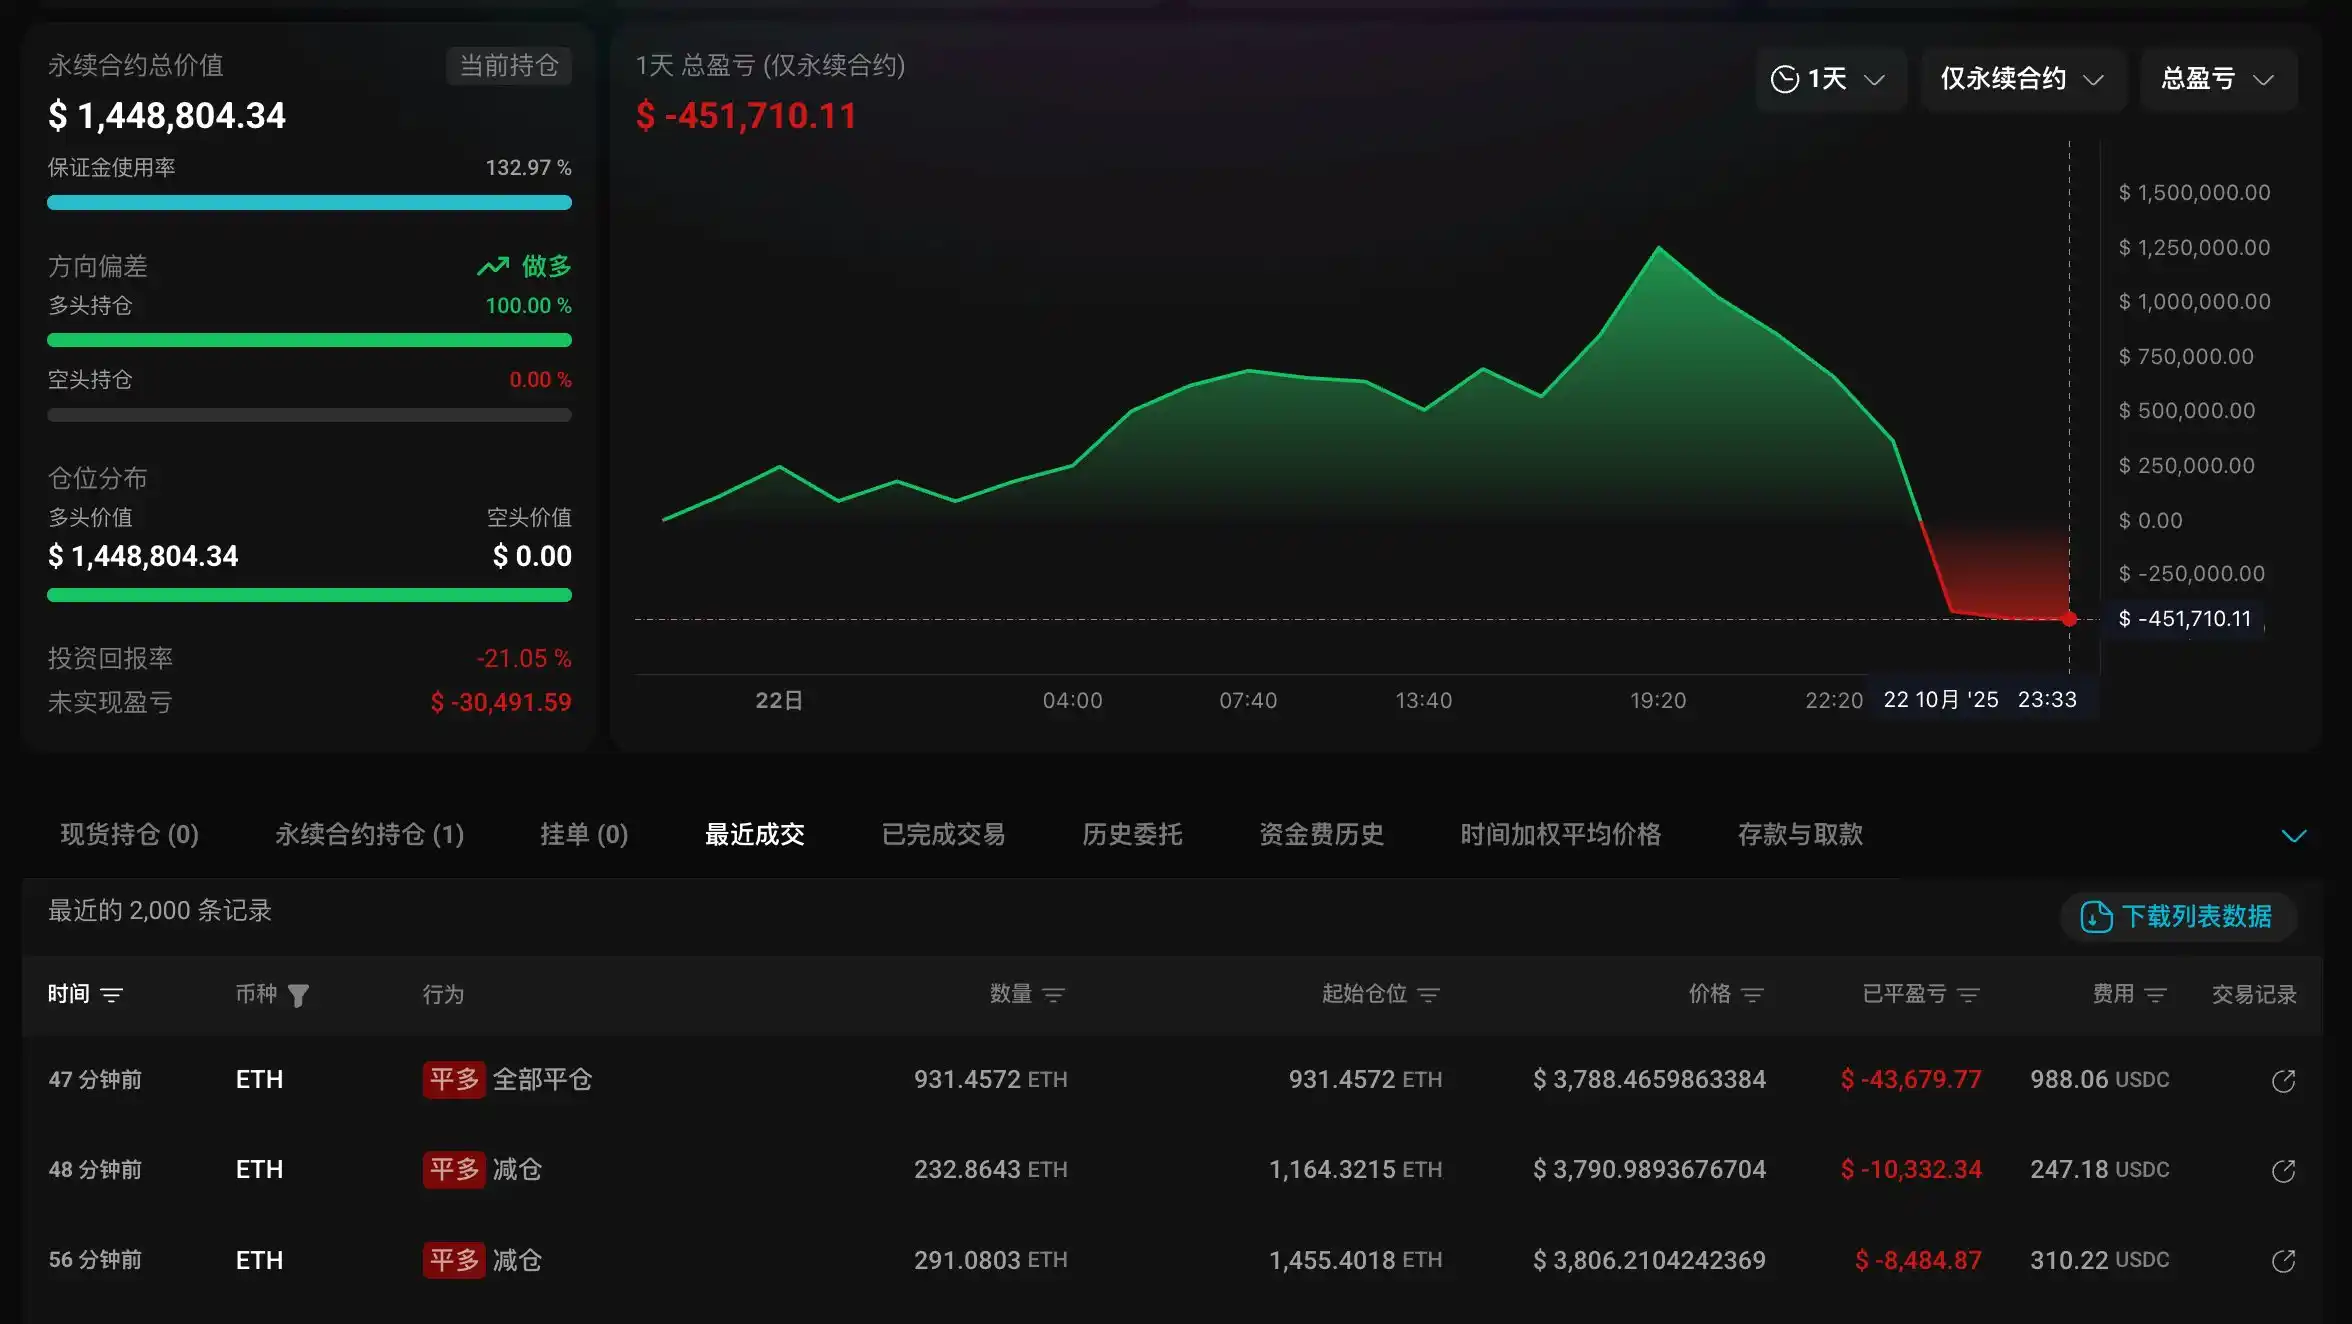Click the 币种 filter funnel icon
Viewport: 2352px width, 1324px height.
(298, 995)
